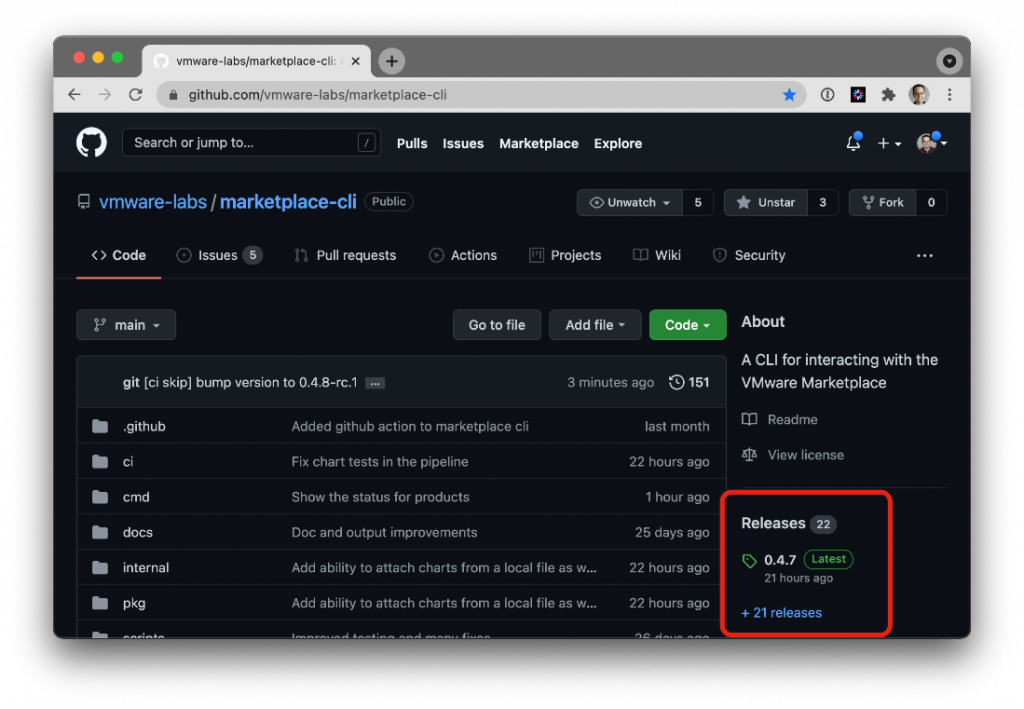Bookmark page with star icon
Image resolution: width=1024 pixels, height=709 pixels.
tap(789, 95)
